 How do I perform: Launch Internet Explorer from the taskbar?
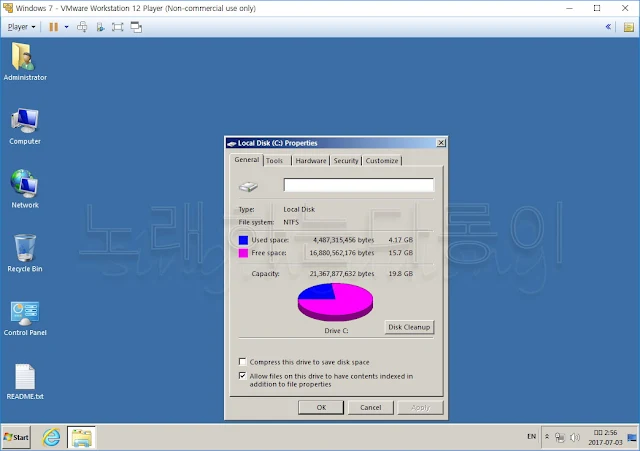click(x=51, y=438)
